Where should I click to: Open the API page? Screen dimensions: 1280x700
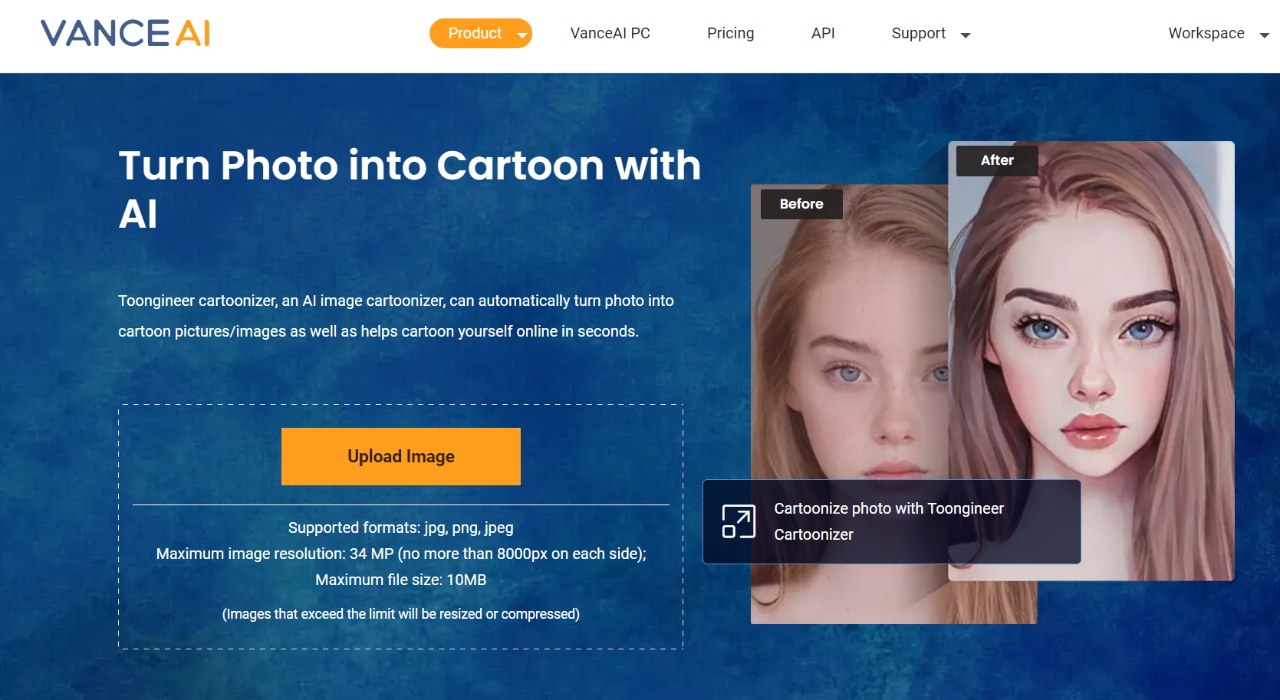823,33
